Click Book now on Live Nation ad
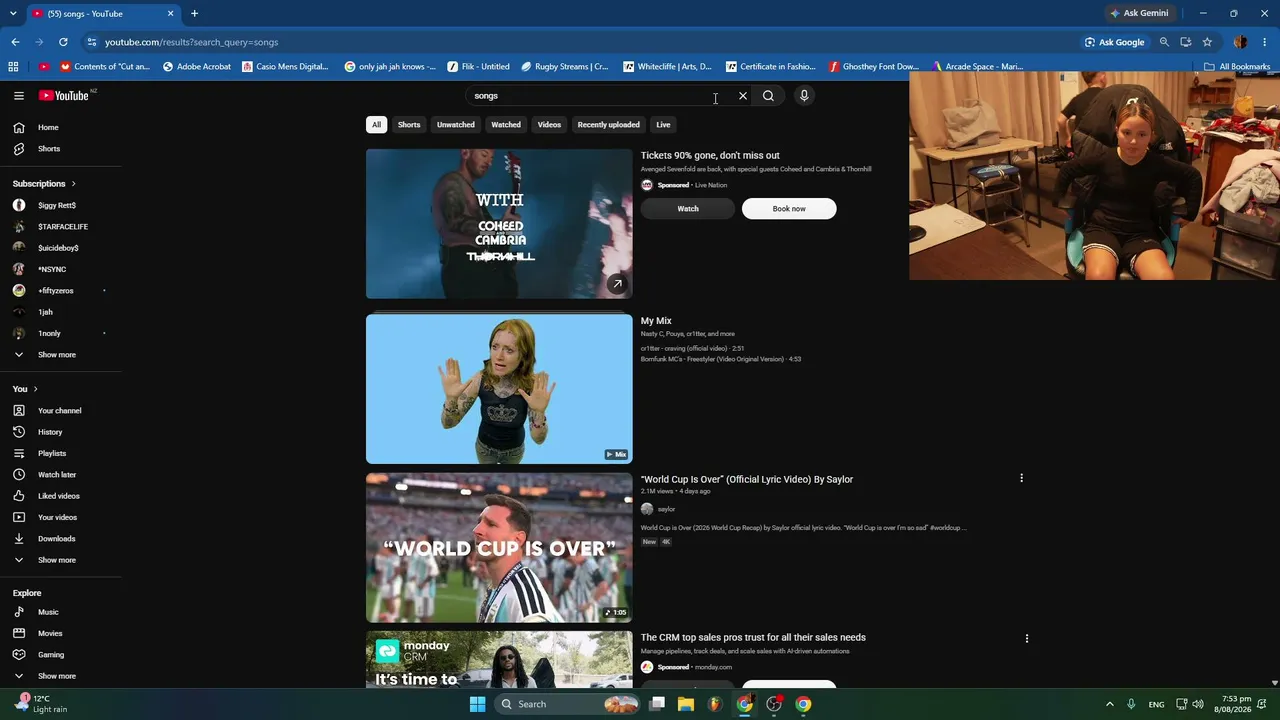 pos(789,209)
